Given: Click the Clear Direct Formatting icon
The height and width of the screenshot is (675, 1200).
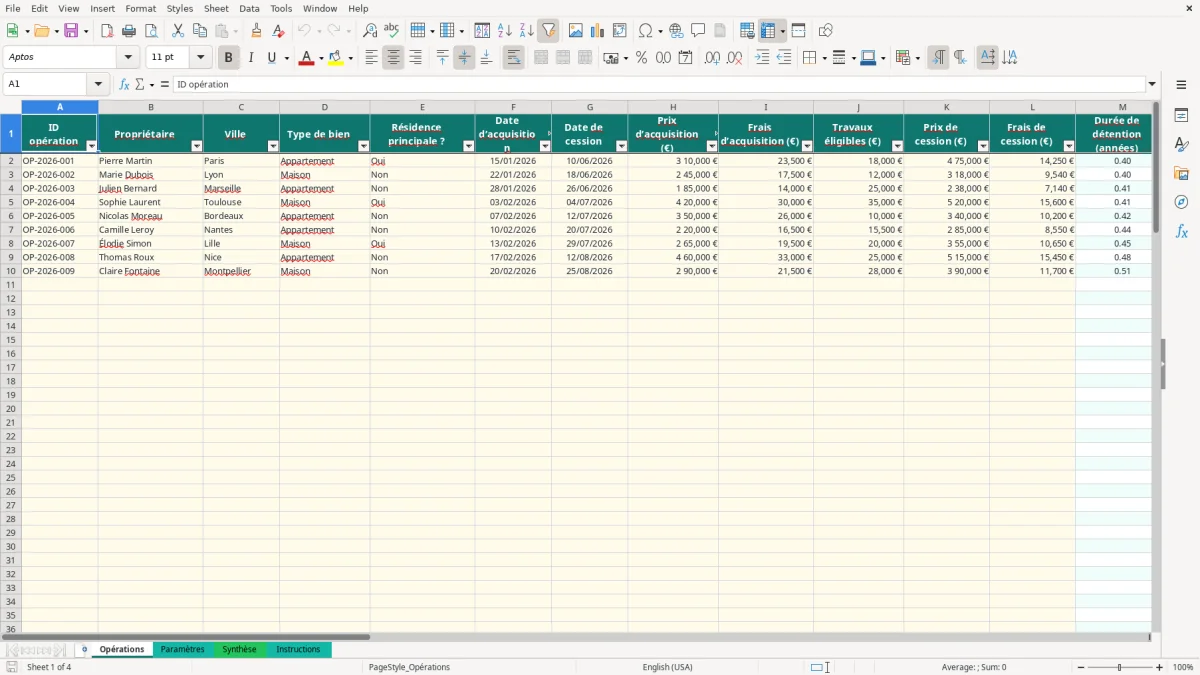Looking at the screenshot, I should [x=279, y=31].
